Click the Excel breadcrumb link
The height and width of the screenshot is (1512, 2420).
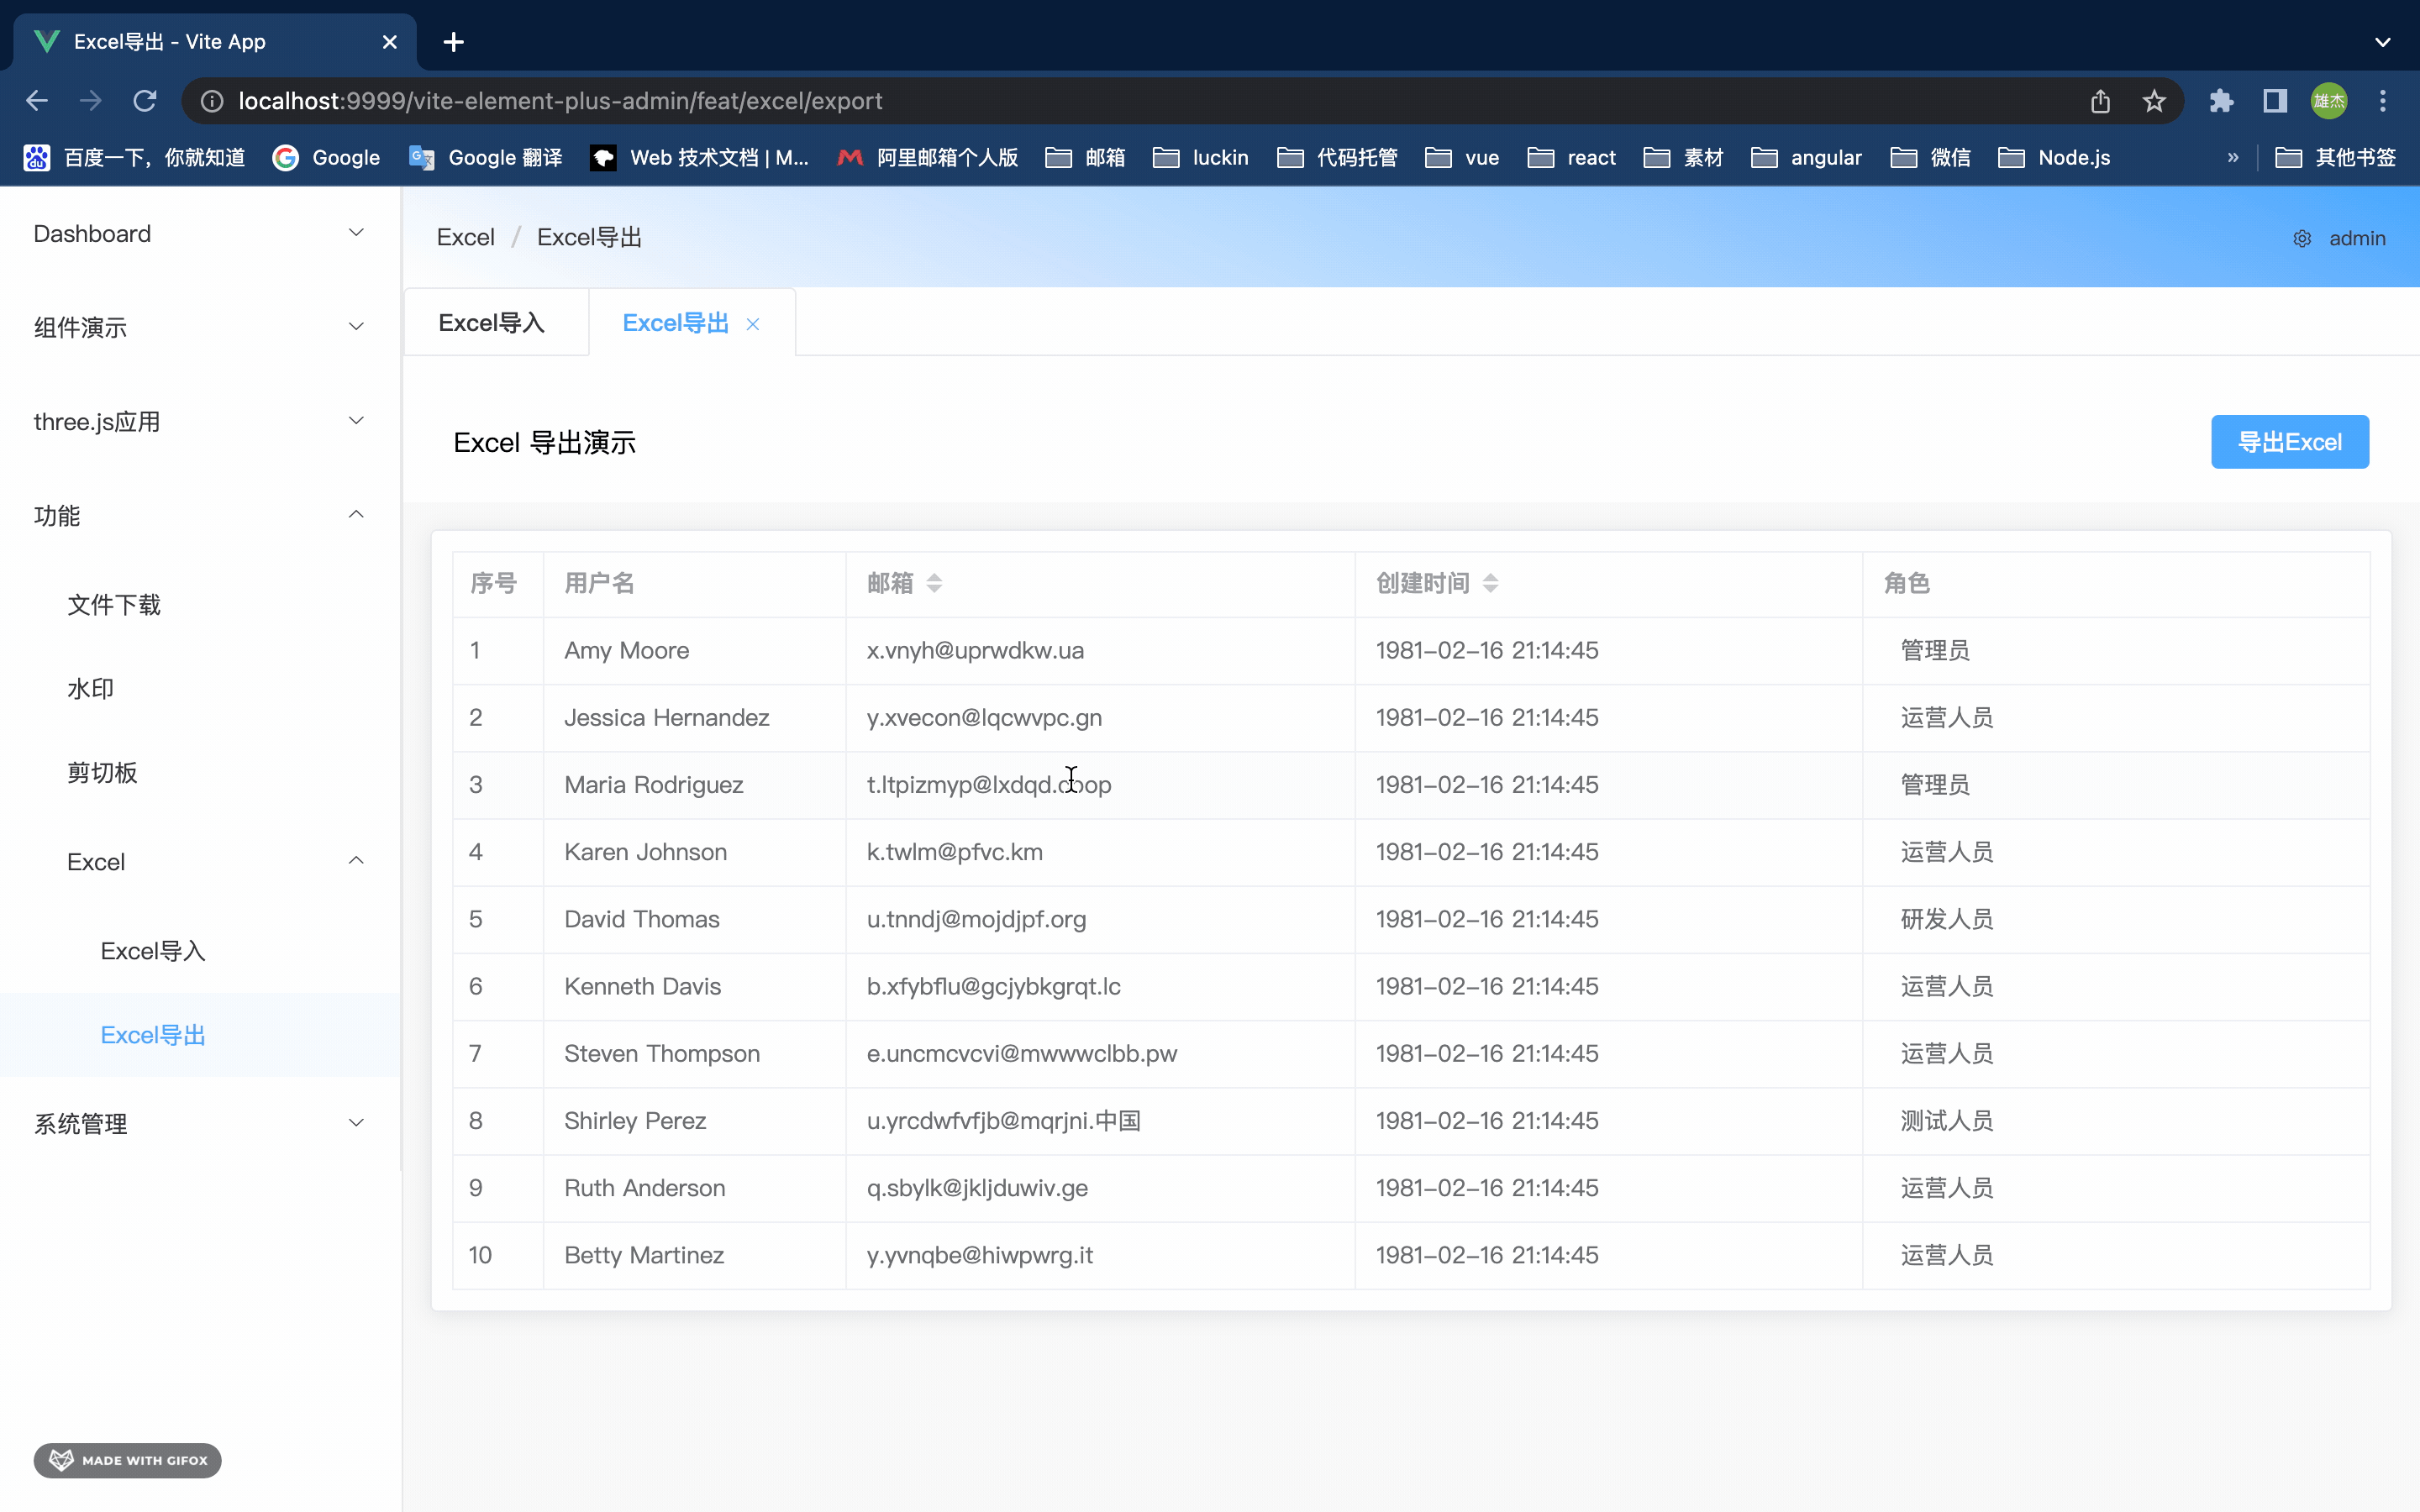(x=466, y=238)
